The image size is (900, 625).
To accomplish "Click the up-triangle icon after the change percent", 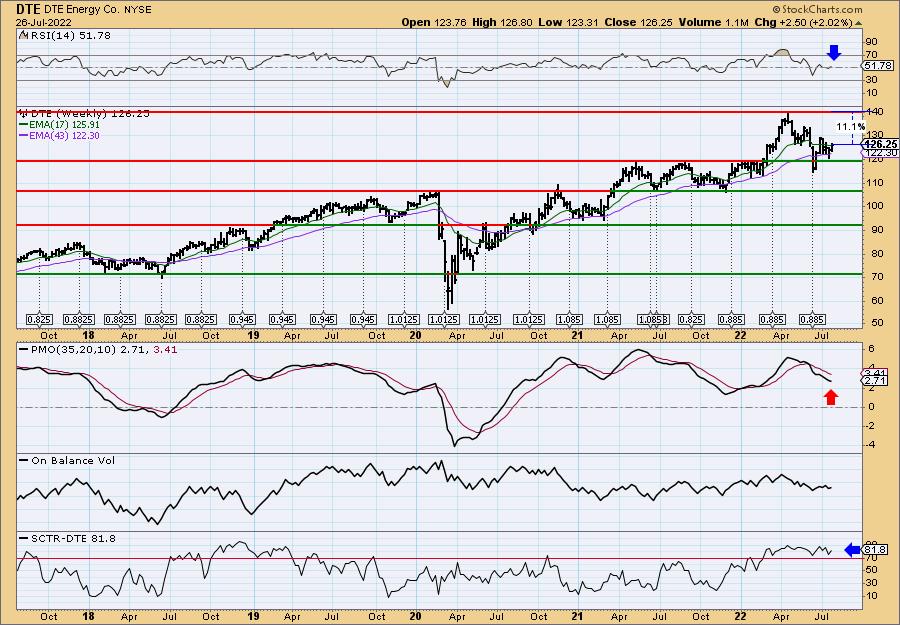I will click(859, 23).
